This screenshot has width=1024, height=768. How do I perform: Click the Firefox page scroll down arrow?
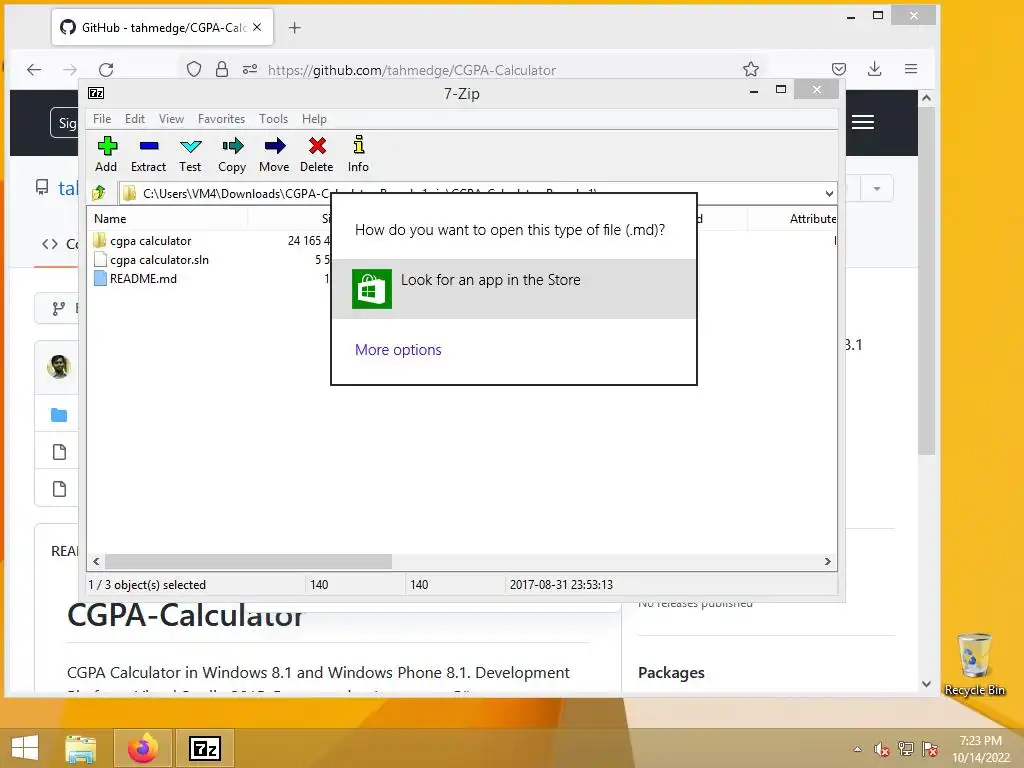pyautogui.click(x=926, y=684)
